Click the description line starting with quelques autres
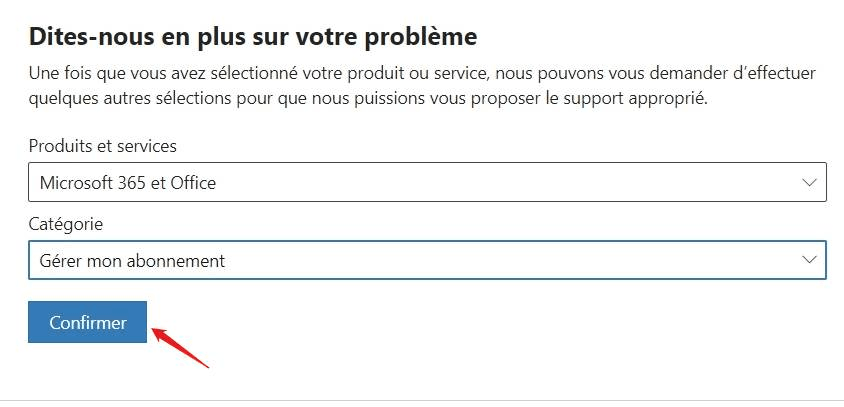Image resolution: width=844 pixels, height=407 pixels. 368,99
